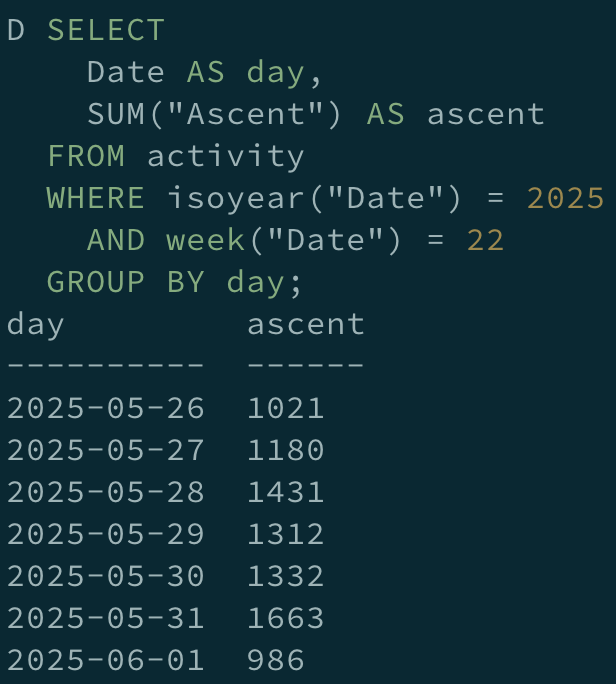
Task: Click the day column header
Action: coord(36,325)
